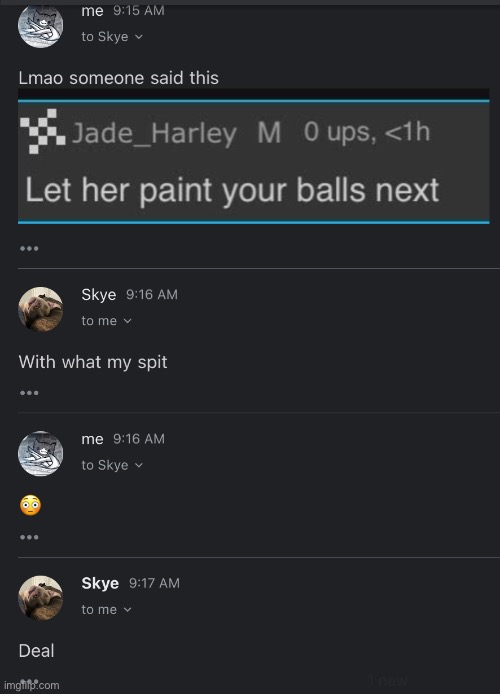Screen dimensions: 500x694
Task: Tap the faint "1 new" indicator at the bottom
Action: pos(388,680)
